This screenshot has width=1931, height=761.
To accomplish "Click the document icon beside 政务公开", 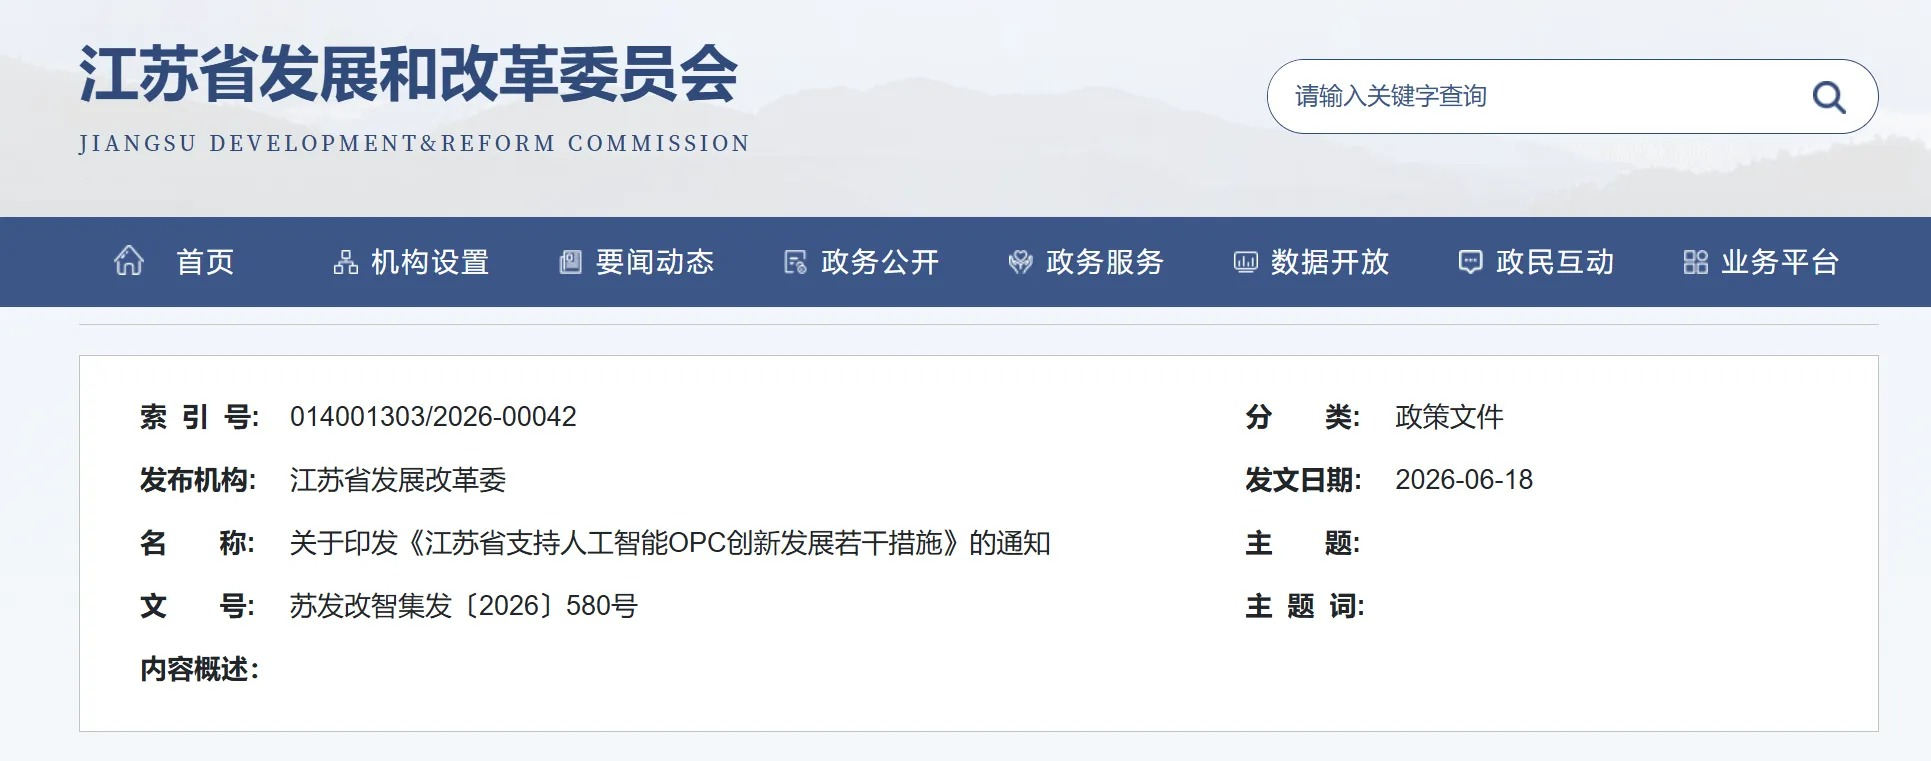I will 795,262.
